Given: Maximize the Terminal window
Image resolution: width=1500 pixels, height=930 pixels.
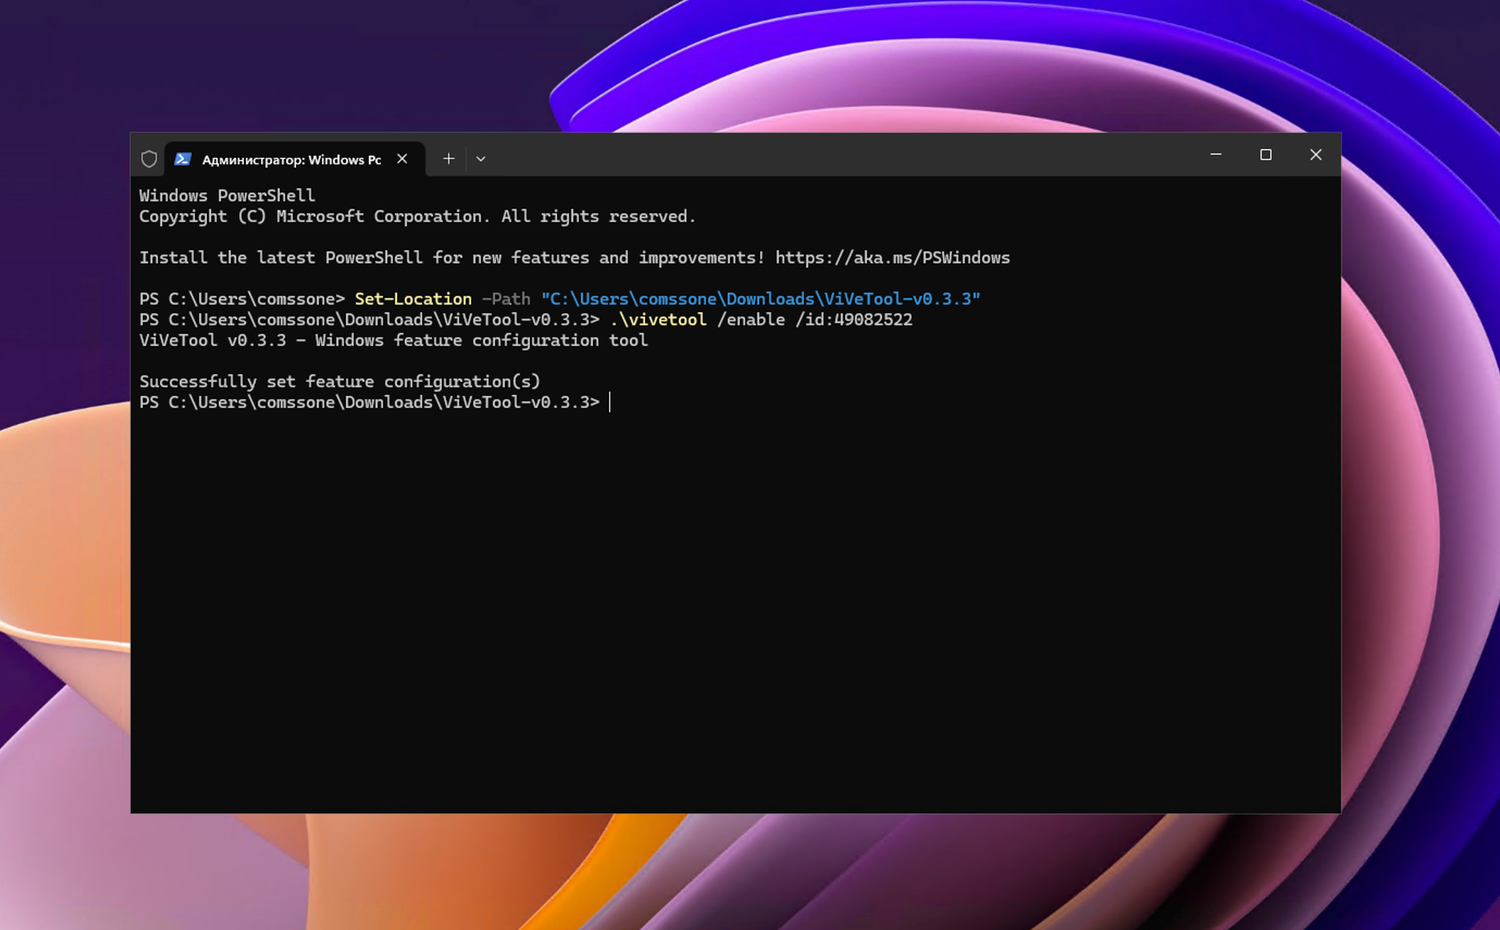Looking at the screenshot, I should click(1266, 155).
